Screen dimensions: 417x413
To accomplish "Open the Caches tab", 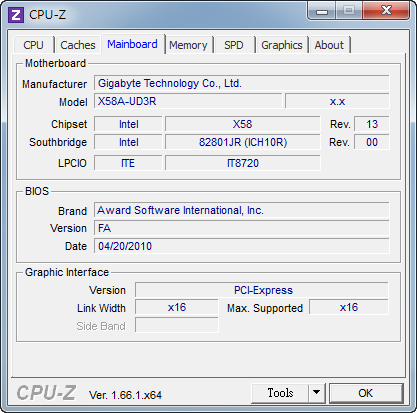I will 78,45.
